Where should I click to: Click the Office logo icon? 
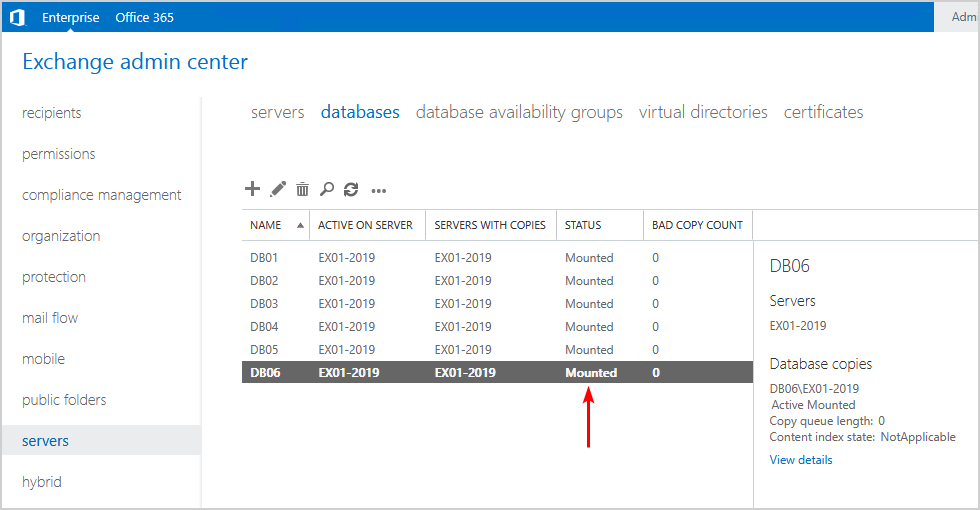pyautogui.click(x=17, y=17)
